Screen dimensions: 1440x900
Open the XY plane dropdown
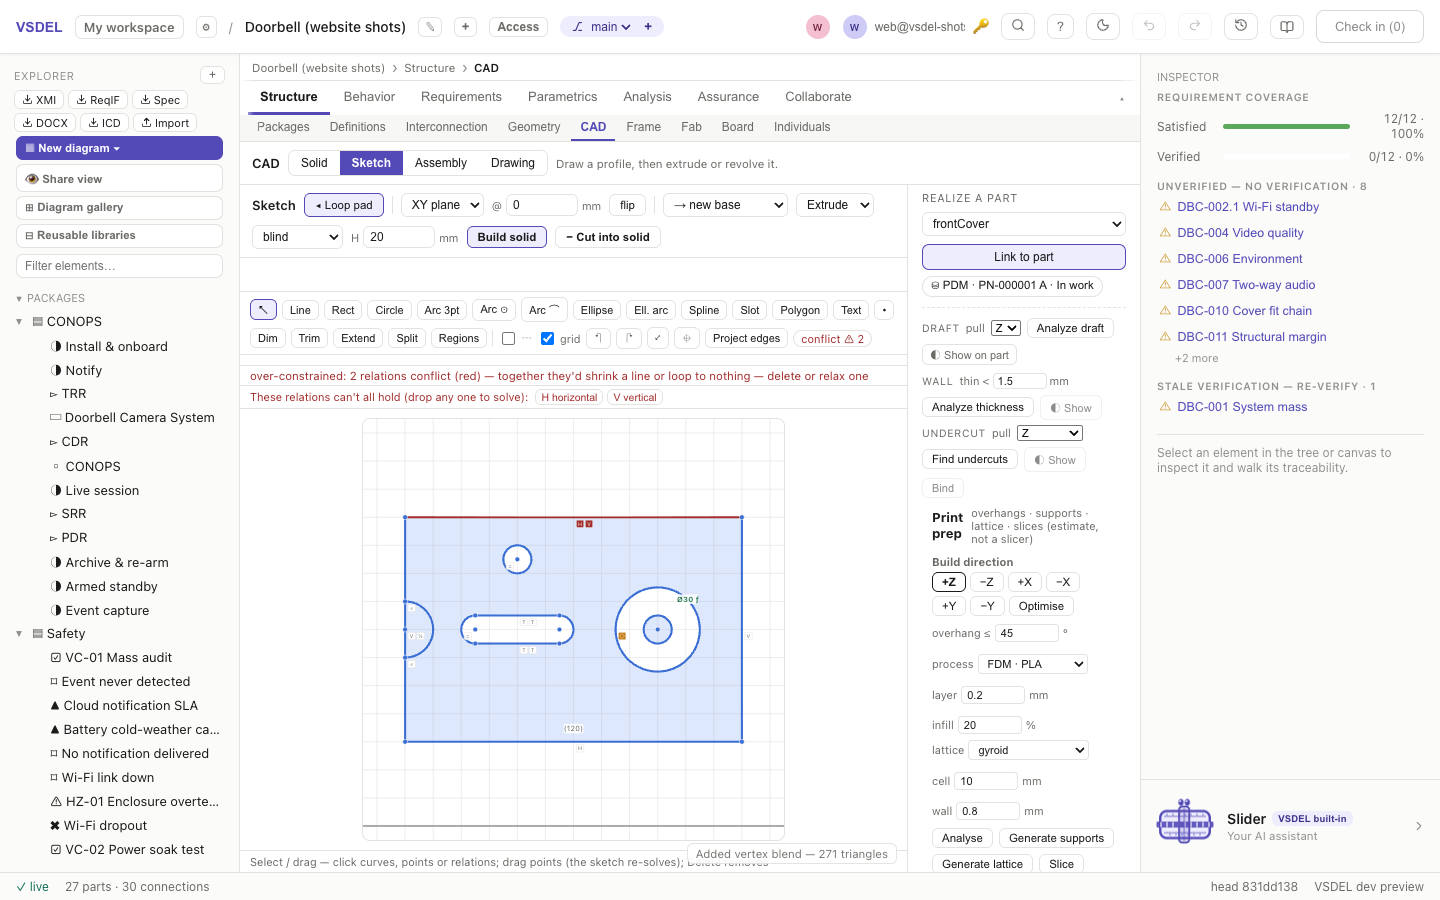[443, 205]
